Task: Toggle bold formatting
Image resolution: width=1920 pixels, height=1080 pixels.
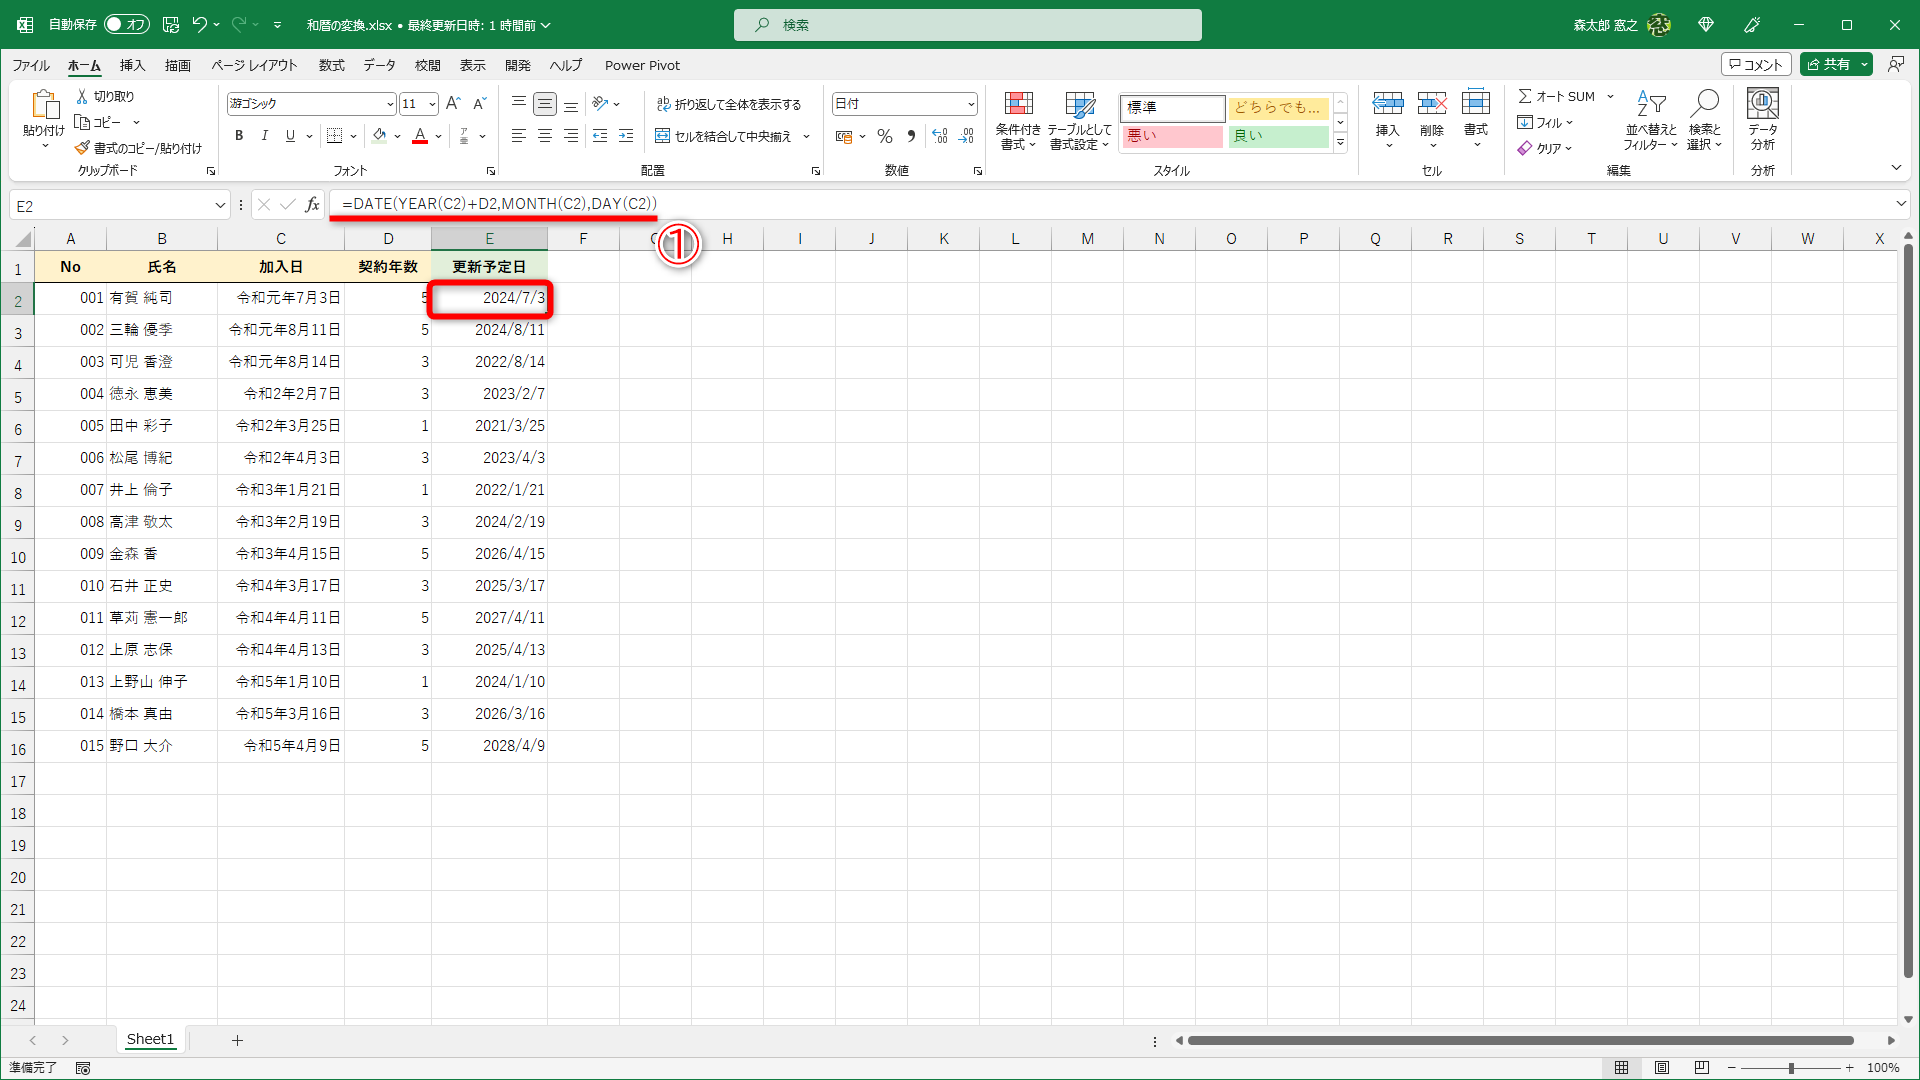Action: 239,136
